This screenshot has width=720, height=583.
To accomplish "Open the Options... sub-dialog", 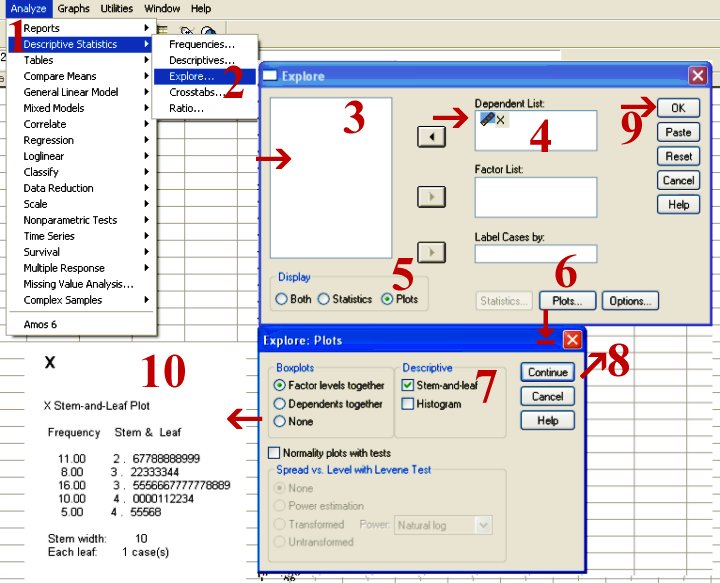I will [x=630, y=301].
